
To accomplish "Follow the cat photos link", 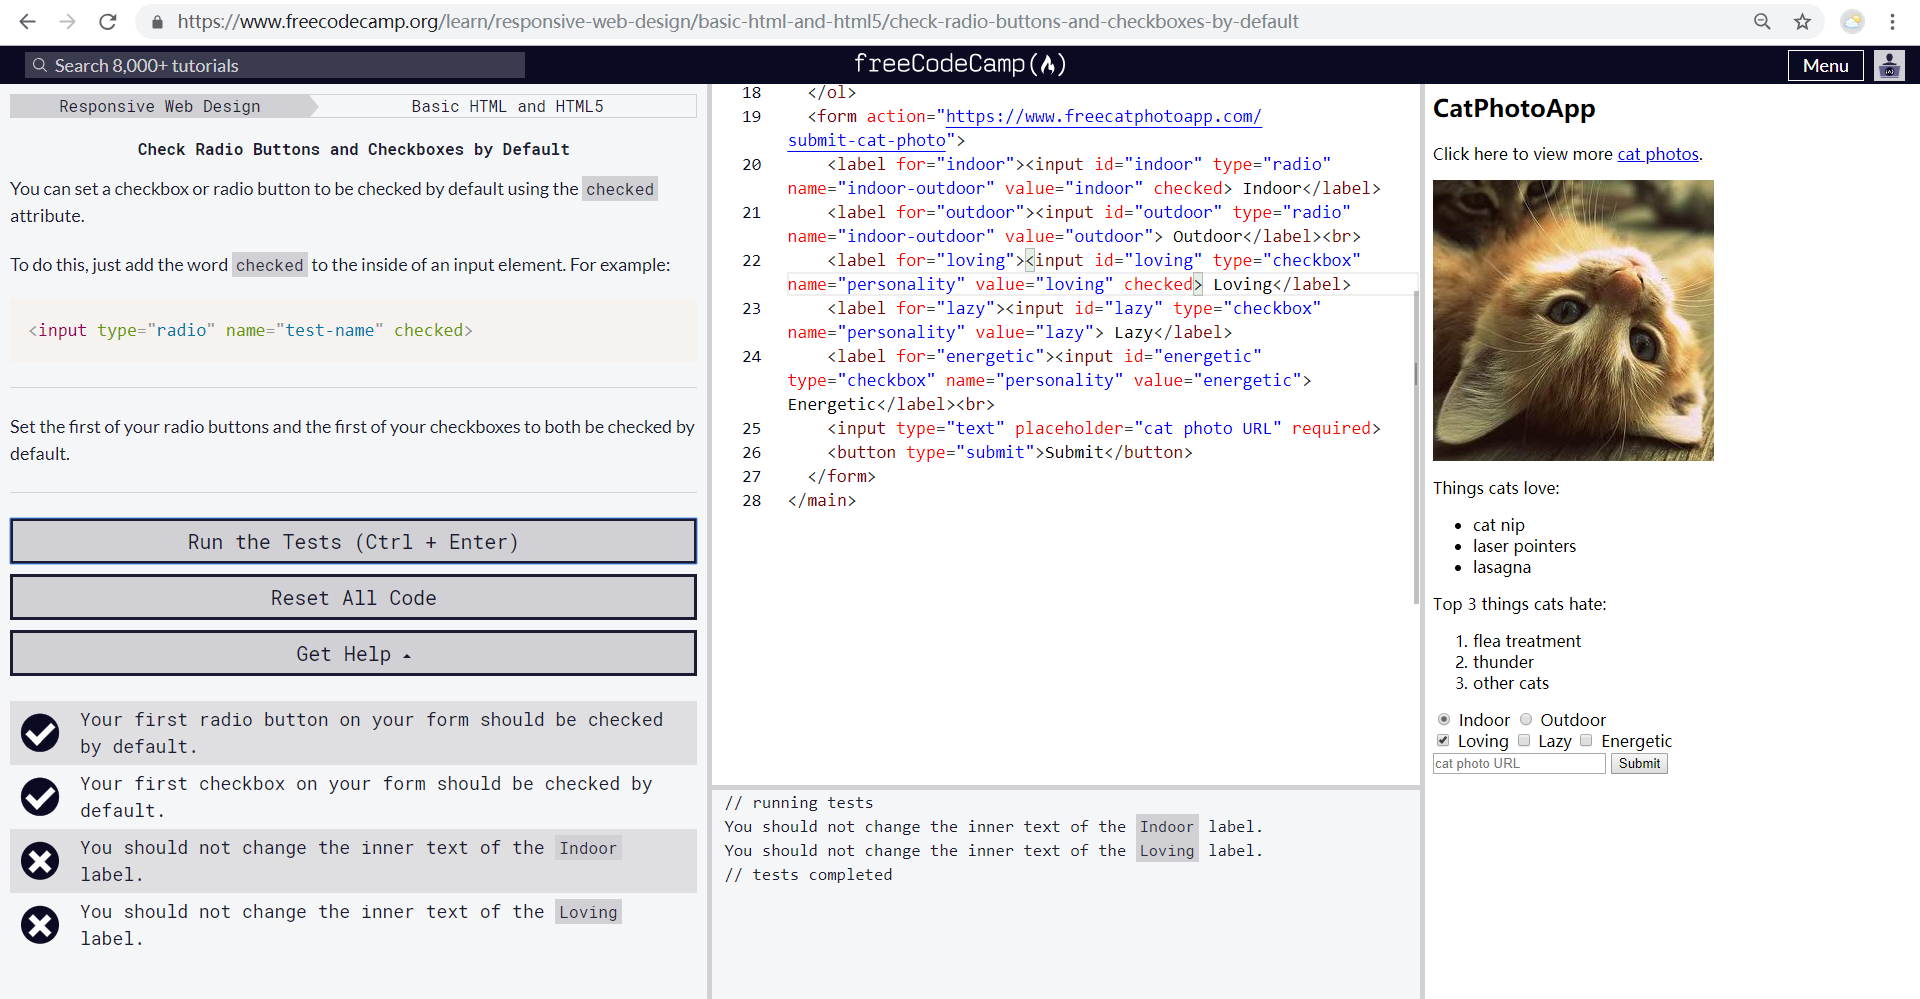I will tap(1658, 154).
